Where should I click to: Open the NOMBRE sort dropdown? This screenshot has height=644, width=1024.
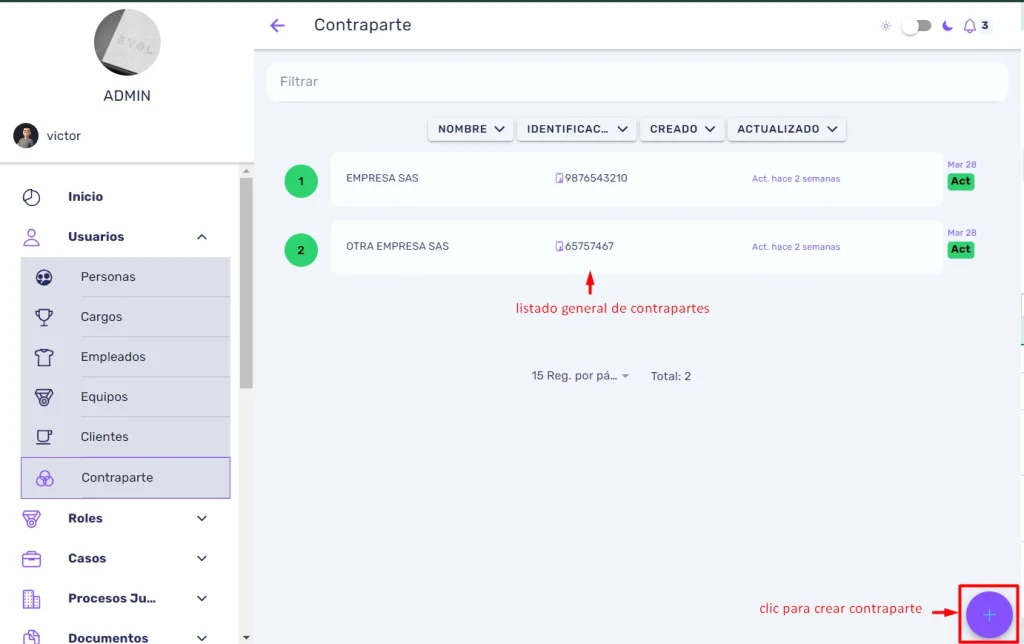tap(471, 129)
